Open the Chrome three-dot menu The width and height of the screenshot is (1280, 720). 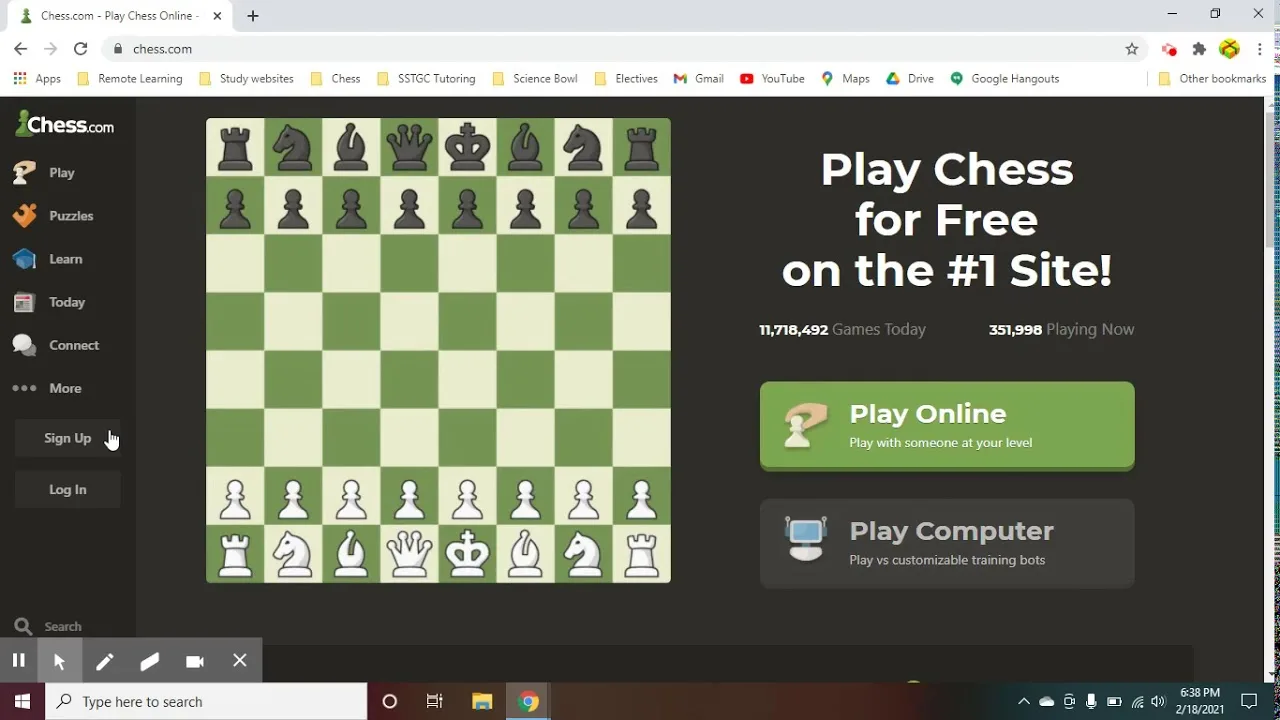click(x=1259, y=48)
